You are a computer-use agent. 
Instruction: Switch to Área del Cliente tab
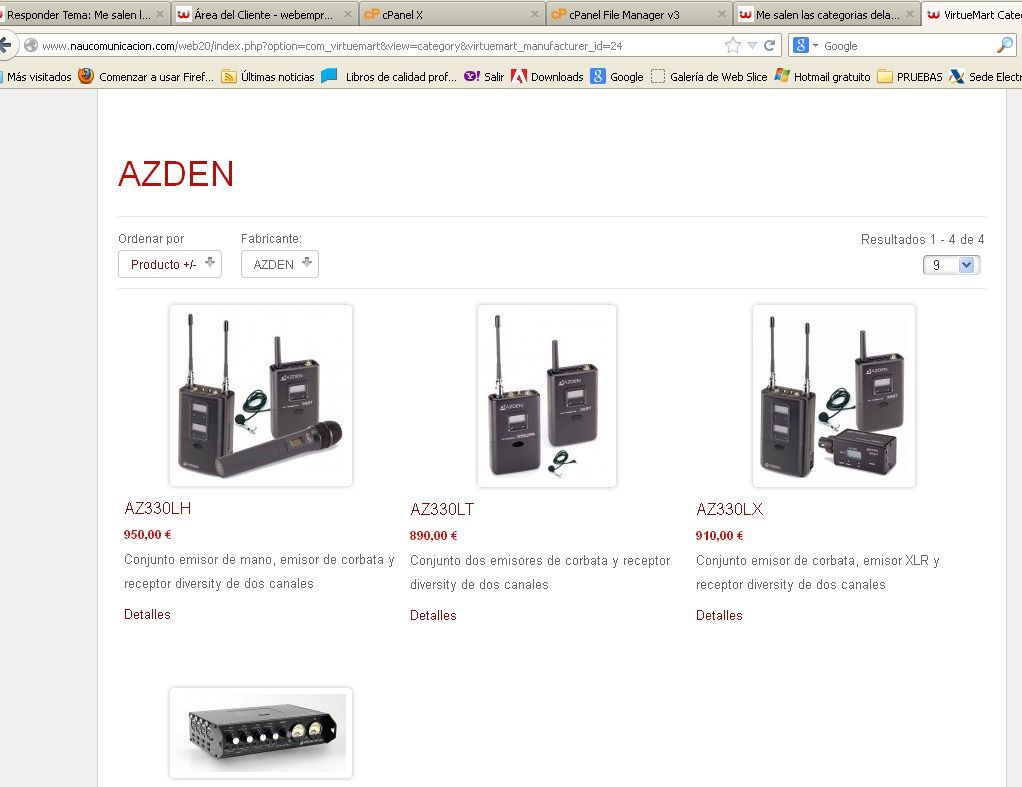tap(265, 14)
